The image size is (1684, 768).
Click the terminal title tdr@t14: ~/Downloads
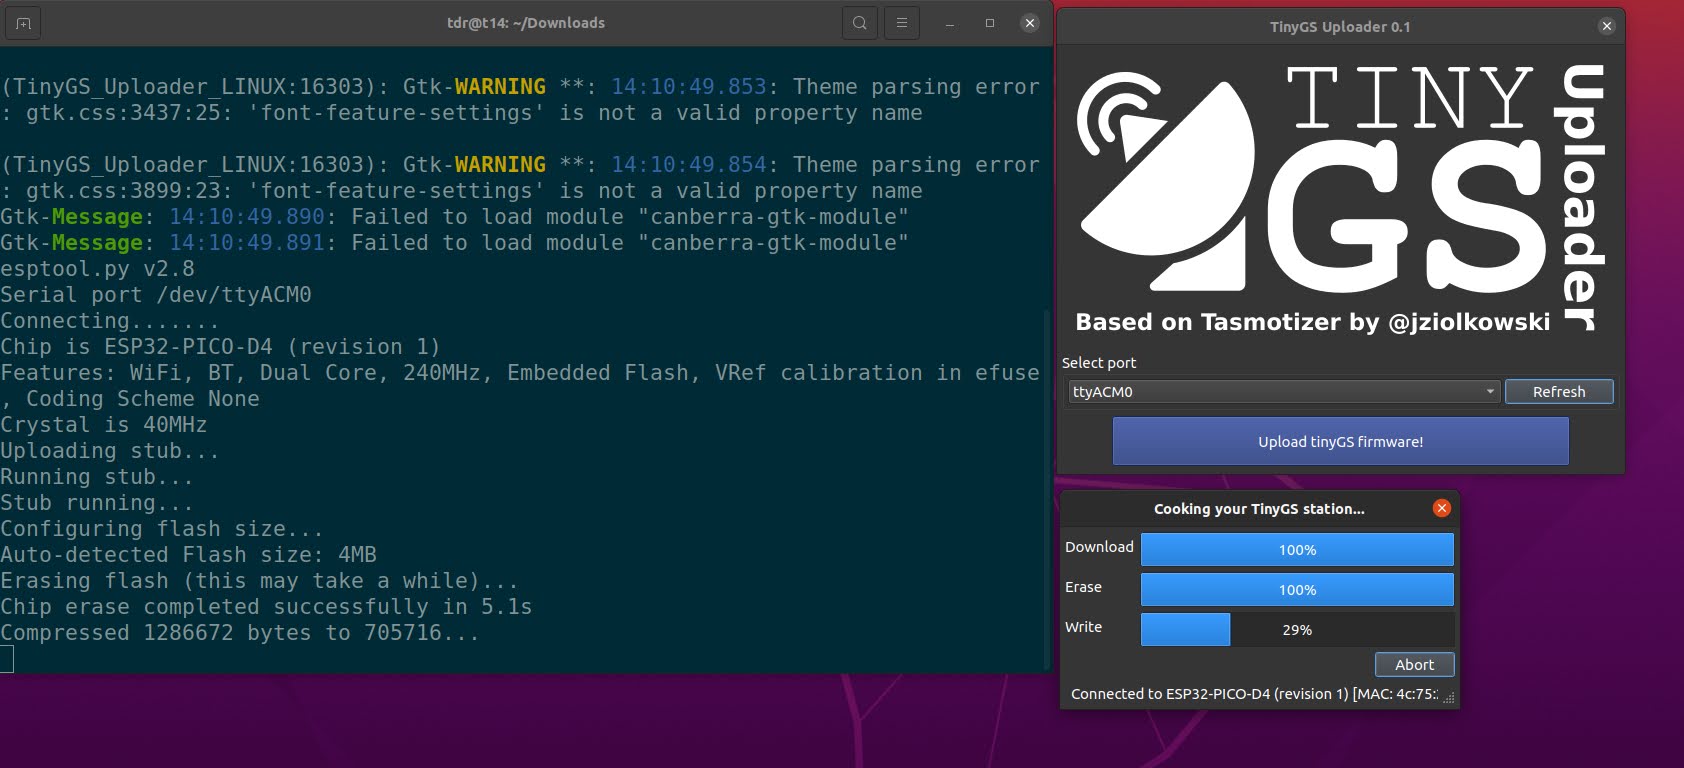[x=526, y=23]
